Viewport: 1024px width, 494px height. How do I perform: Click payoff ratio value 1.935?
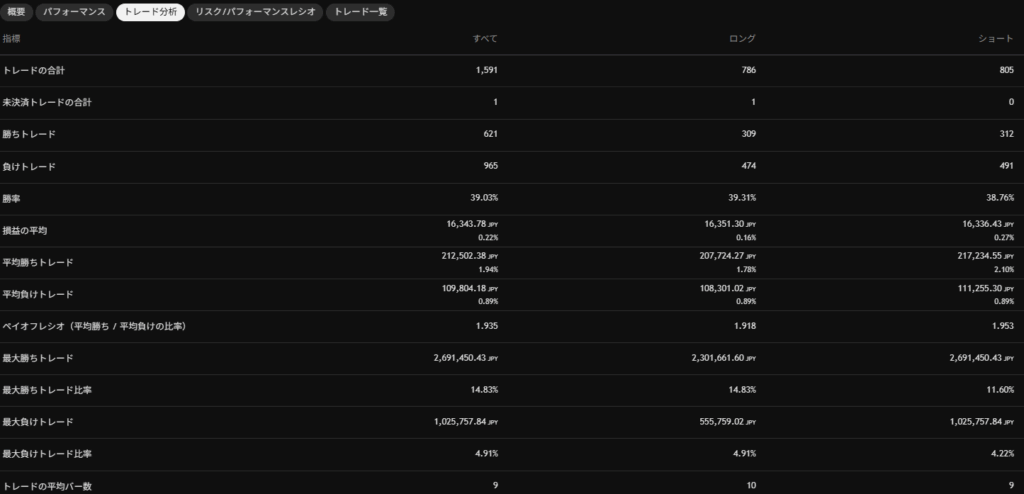tap(487, 325)
